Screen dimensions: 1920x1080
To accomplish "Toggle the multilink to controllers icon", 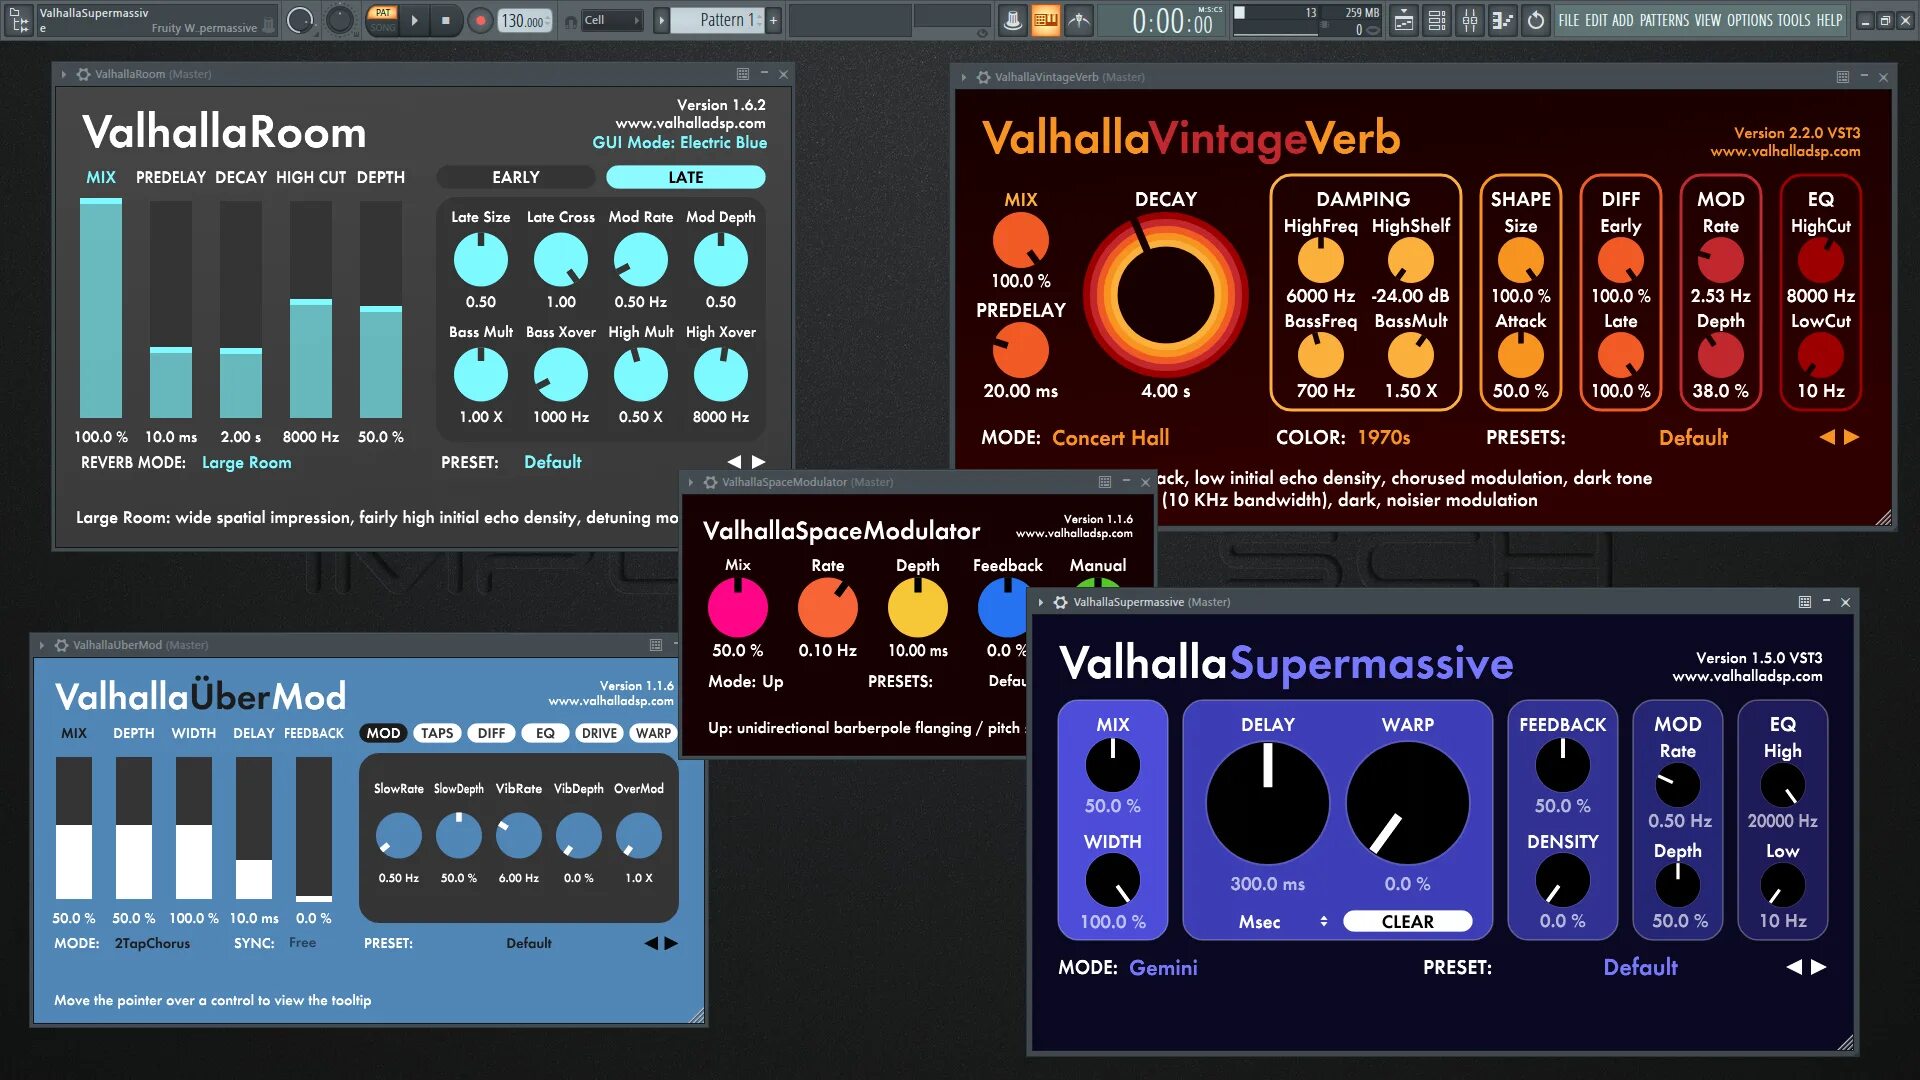I will click(1012, 20).
